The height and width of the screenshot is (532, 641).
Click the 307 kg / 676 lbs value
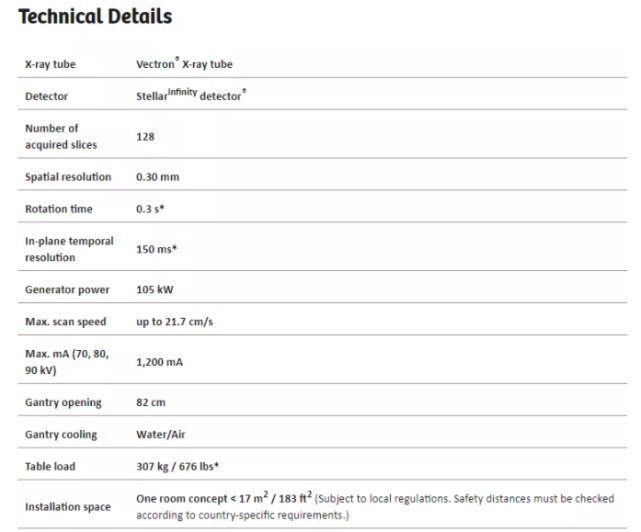pos(177,466)
